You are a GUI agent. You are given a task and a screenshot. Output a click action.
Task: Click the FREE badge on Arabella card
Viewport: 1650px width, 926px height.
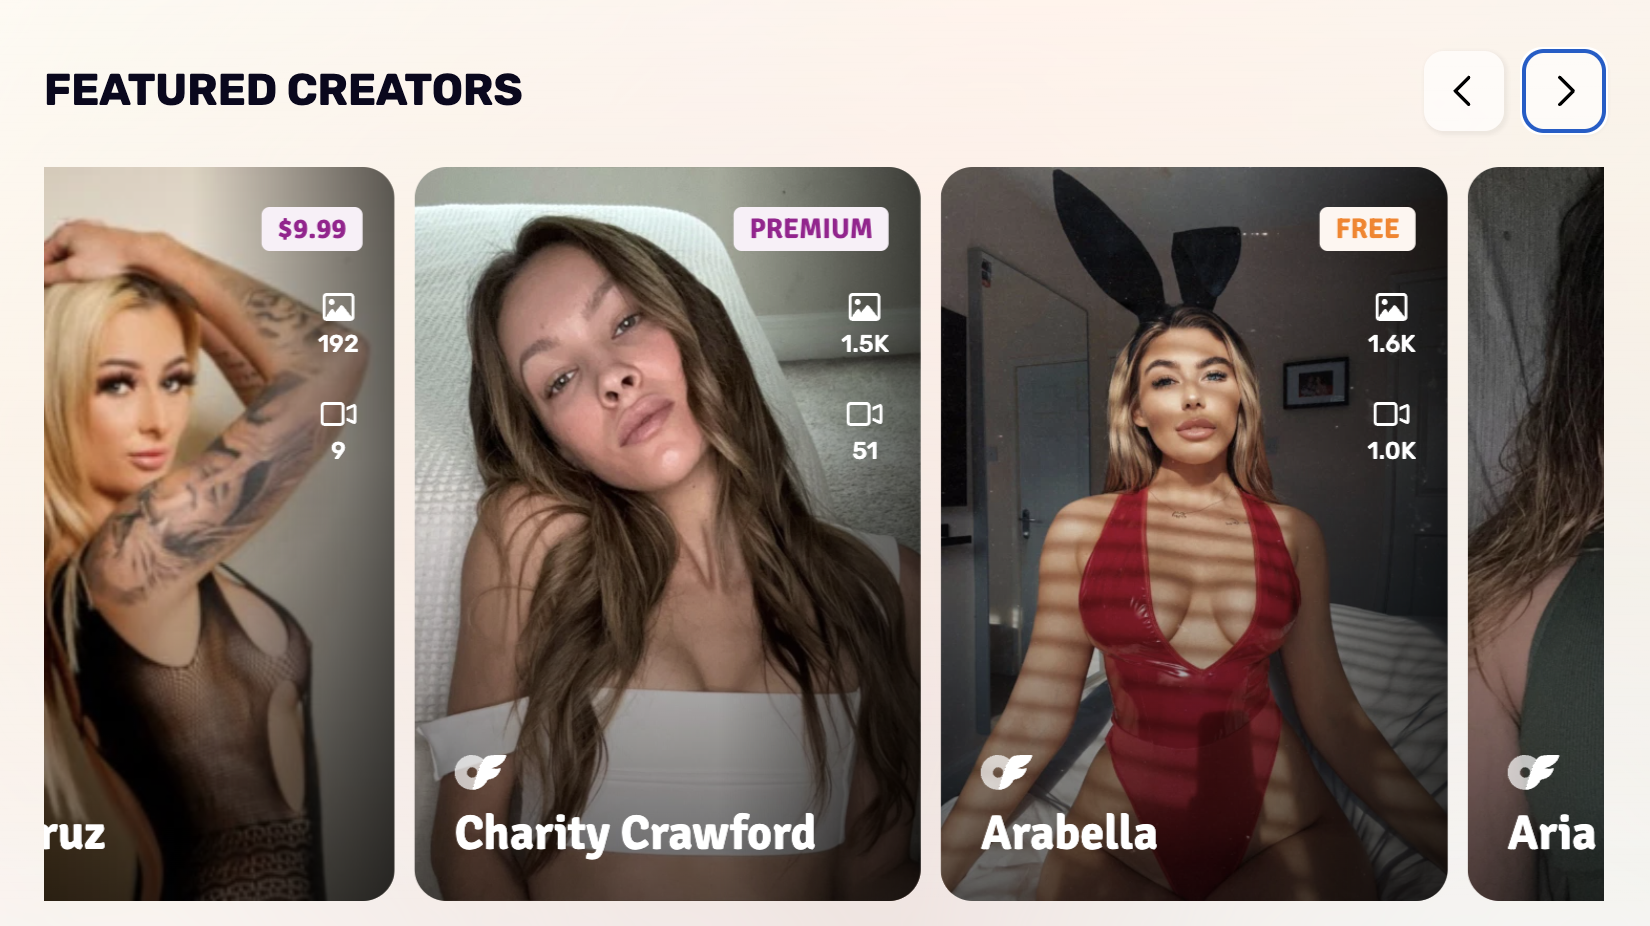pos(1367,229)
